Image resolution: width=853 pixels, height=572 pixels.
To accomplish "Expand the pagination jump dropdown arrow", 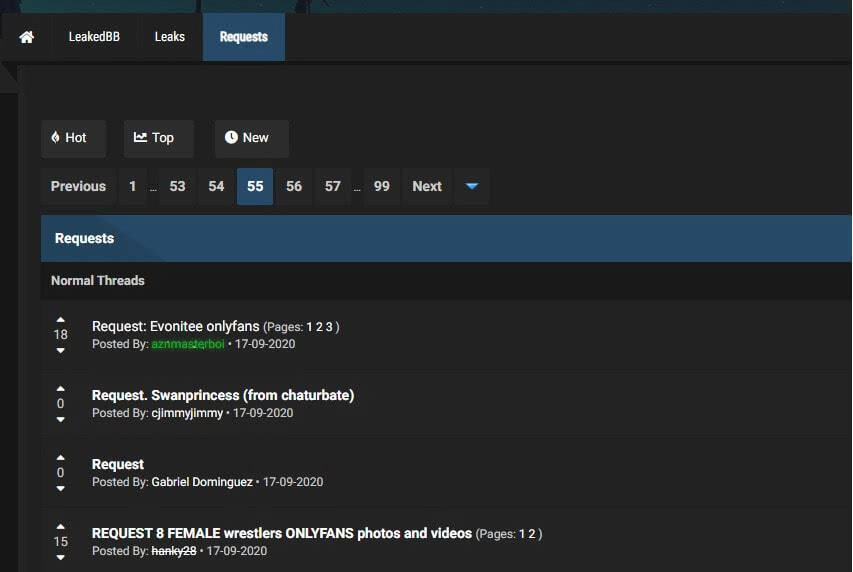I will tap(472, 187).
